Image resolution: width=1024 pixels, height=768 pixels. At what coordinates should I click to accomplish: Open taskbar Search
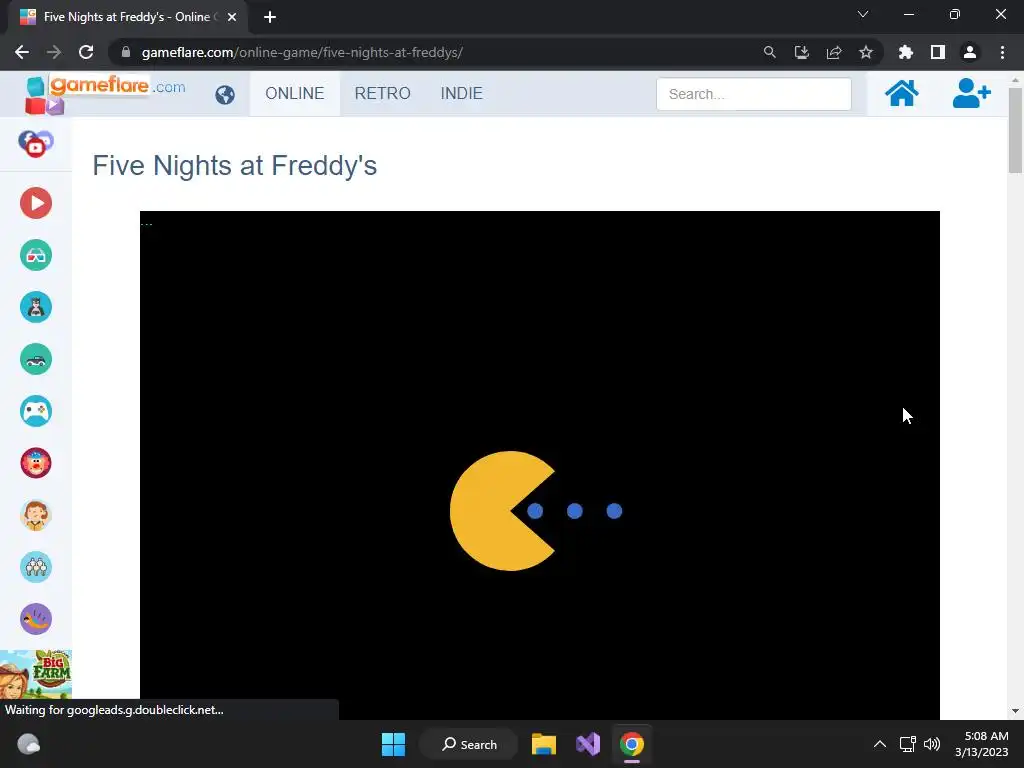pyautogui.click(x=468, y=744)
